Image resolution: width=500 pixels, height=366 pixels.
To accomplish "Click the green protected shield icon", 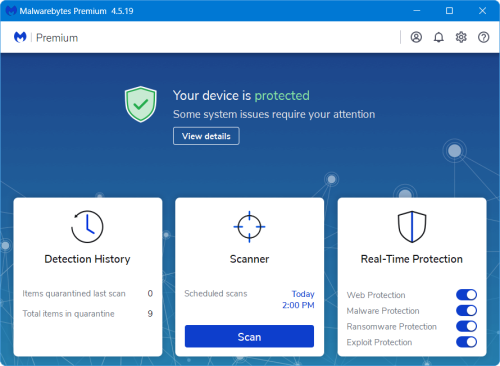I will [141, 104].
